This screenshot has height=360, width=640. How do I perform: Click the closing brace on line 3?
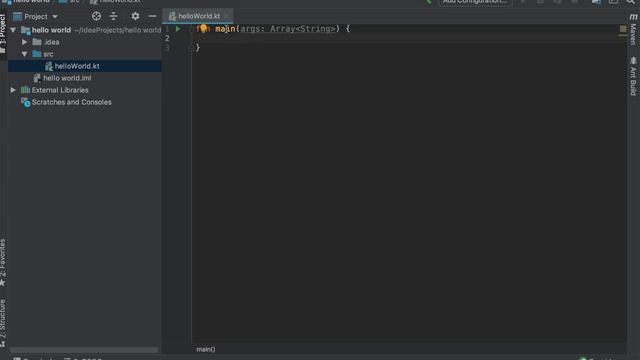tap(198, 48)
